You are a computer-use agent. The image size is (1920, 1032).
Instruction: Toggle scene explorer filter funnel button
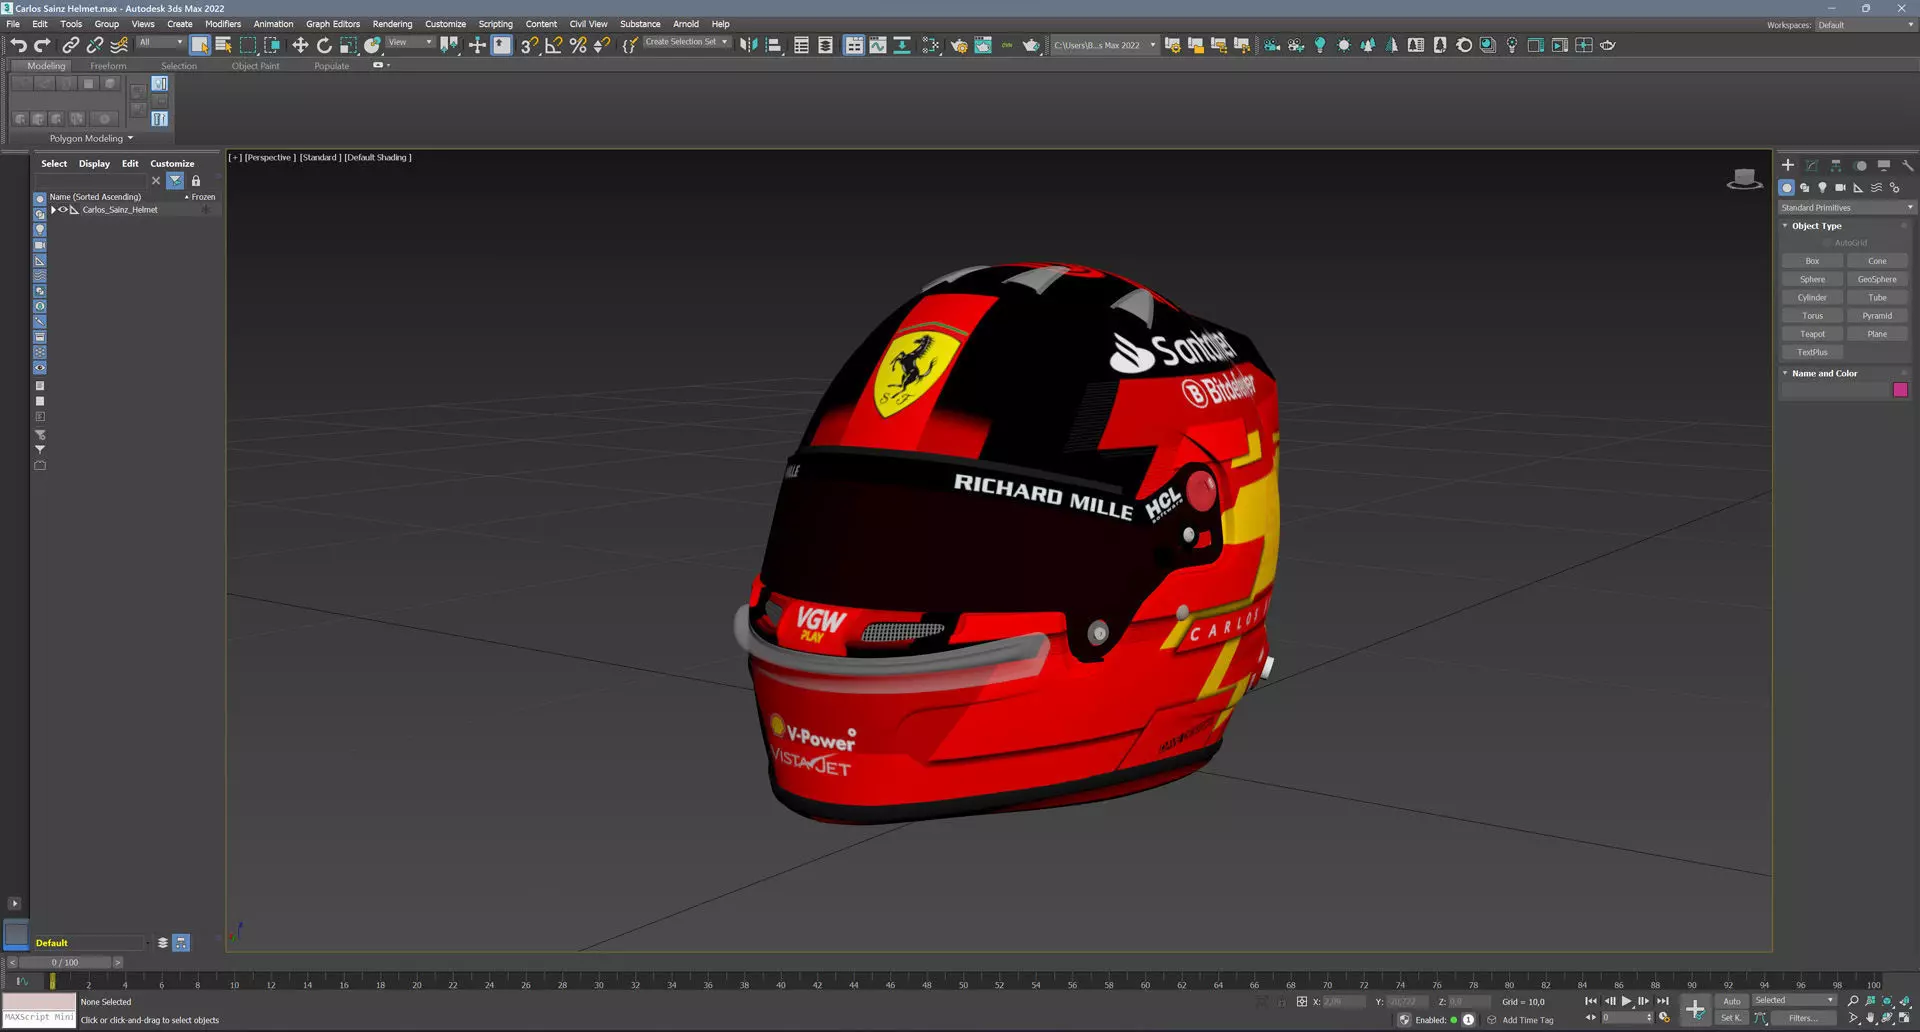[x=175, y=181]
